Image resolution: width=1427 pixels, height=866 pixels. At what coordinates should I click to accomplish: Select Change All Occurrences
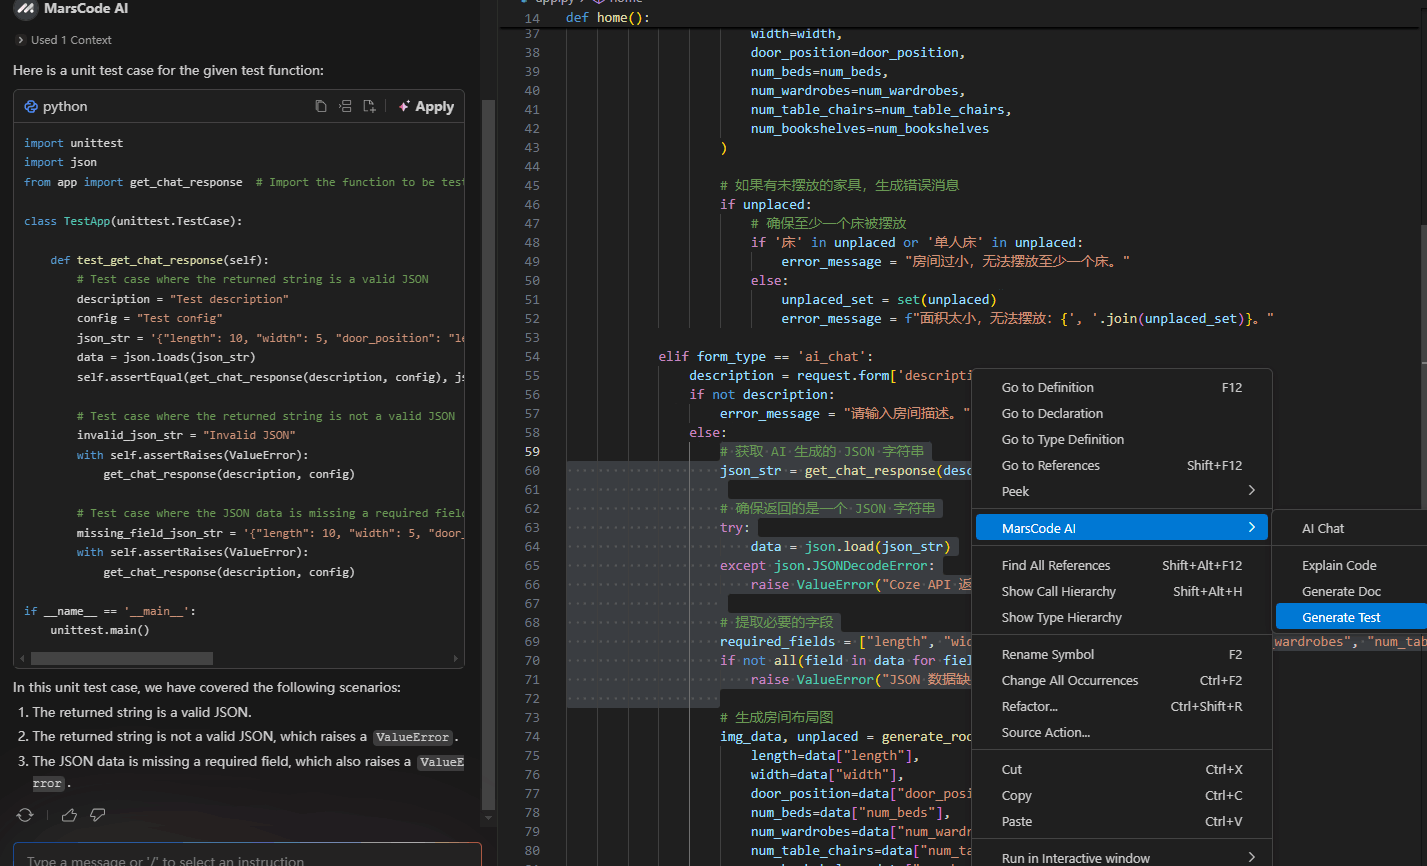[x=1122, y=680]
